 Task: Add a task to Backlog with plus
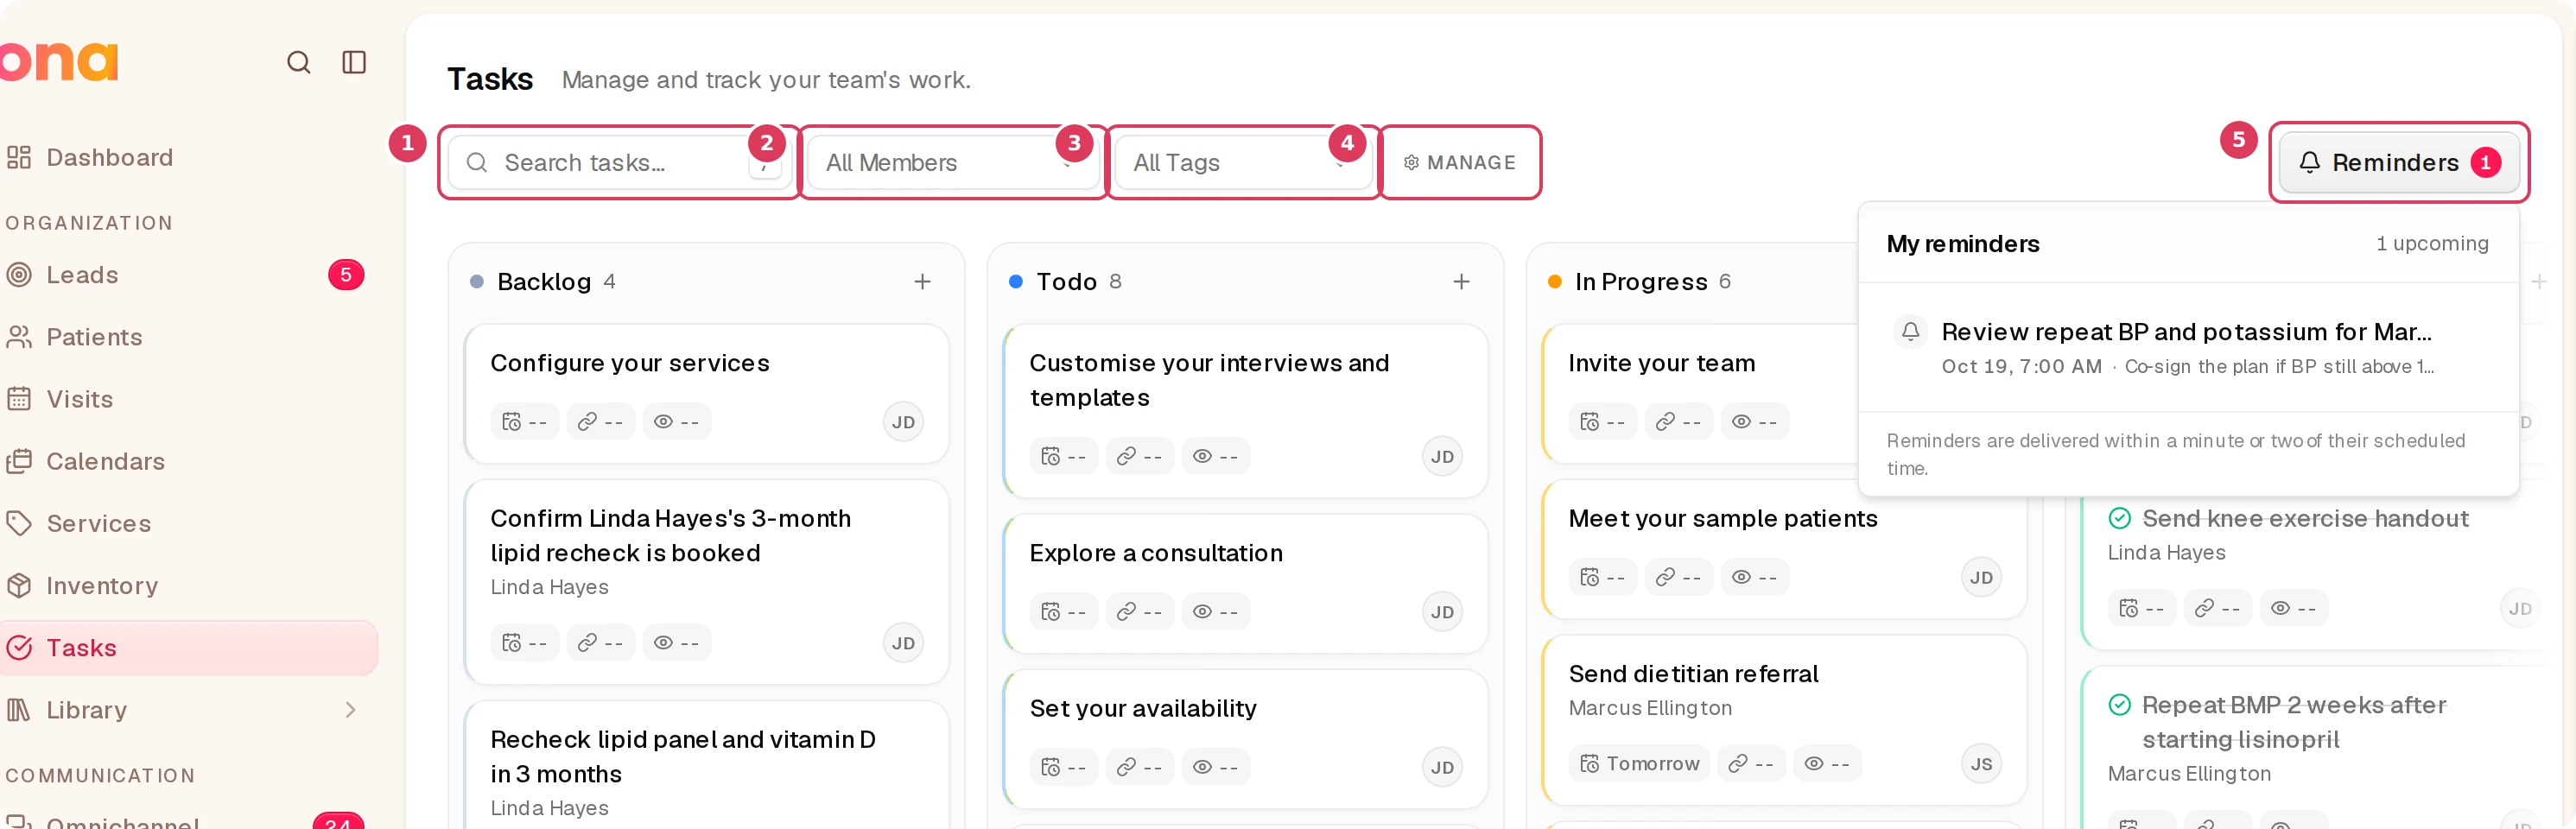point(922,282)
